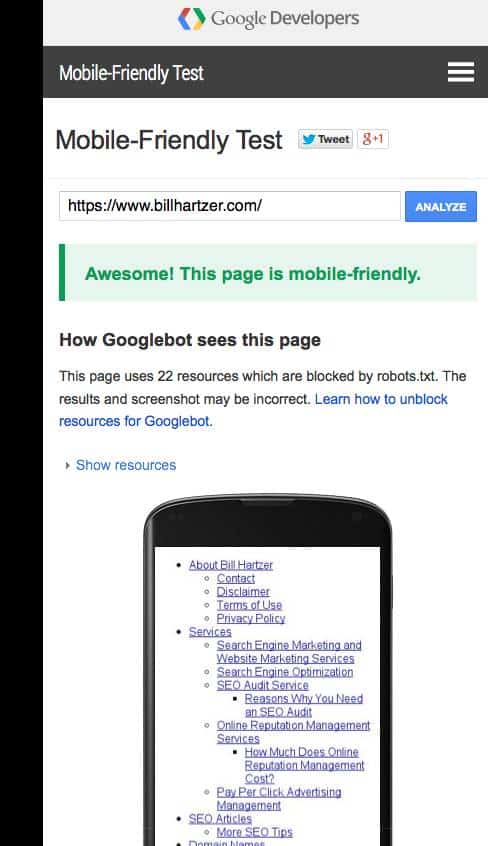This screenshot has width=488, height=846.
Task: Focus the URL input field
Action: tap(230, 206)
